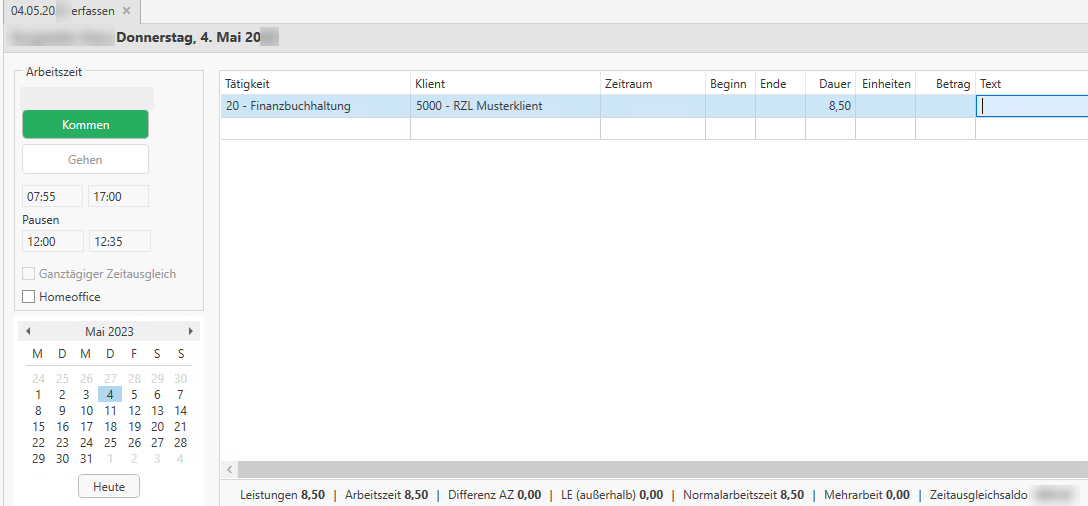The height and width of the screenshot is (506, 1088).
Task: Go to next month in calendar
Action: tap(190, 331)
